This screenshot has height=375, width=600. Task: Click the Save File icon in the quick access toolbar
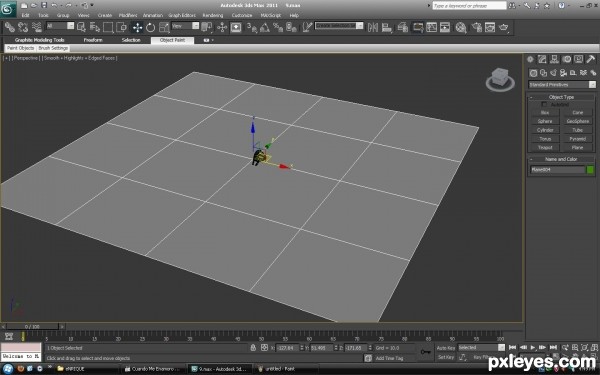click(x=44, y=5)
